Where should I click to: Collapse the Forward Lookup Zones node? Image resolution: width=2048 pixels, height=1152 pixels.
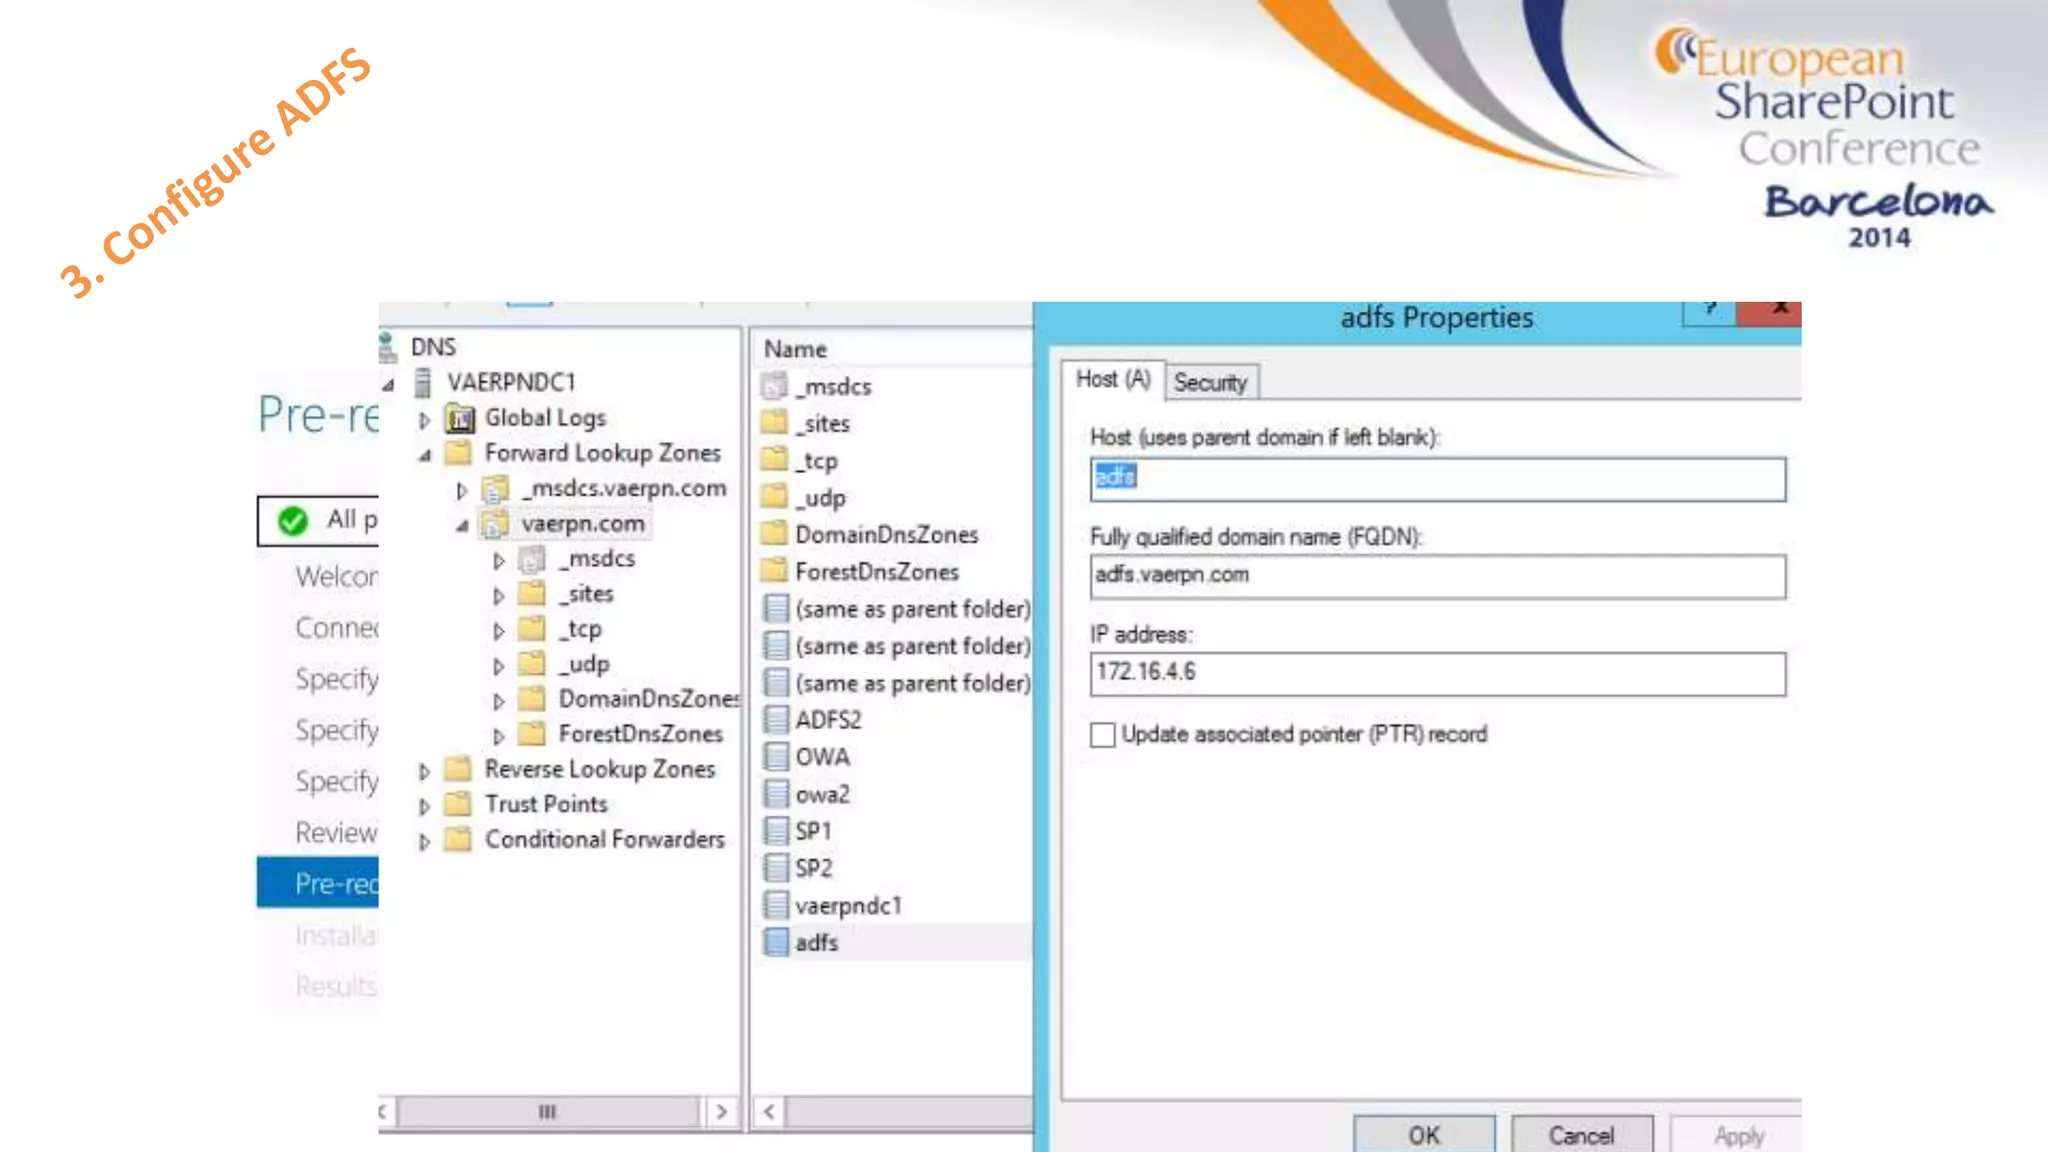[x=425, y=455]
